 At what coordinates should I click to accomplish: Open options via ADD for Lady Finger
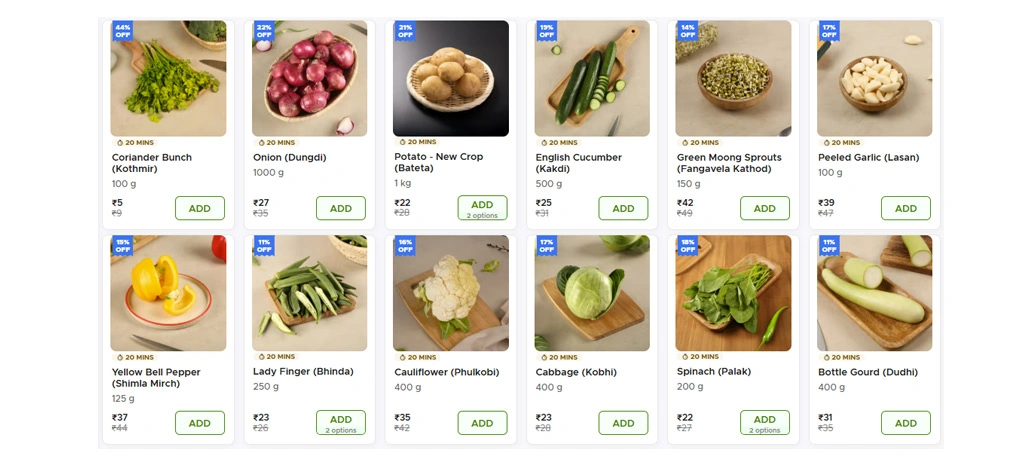tap(341, 423)
